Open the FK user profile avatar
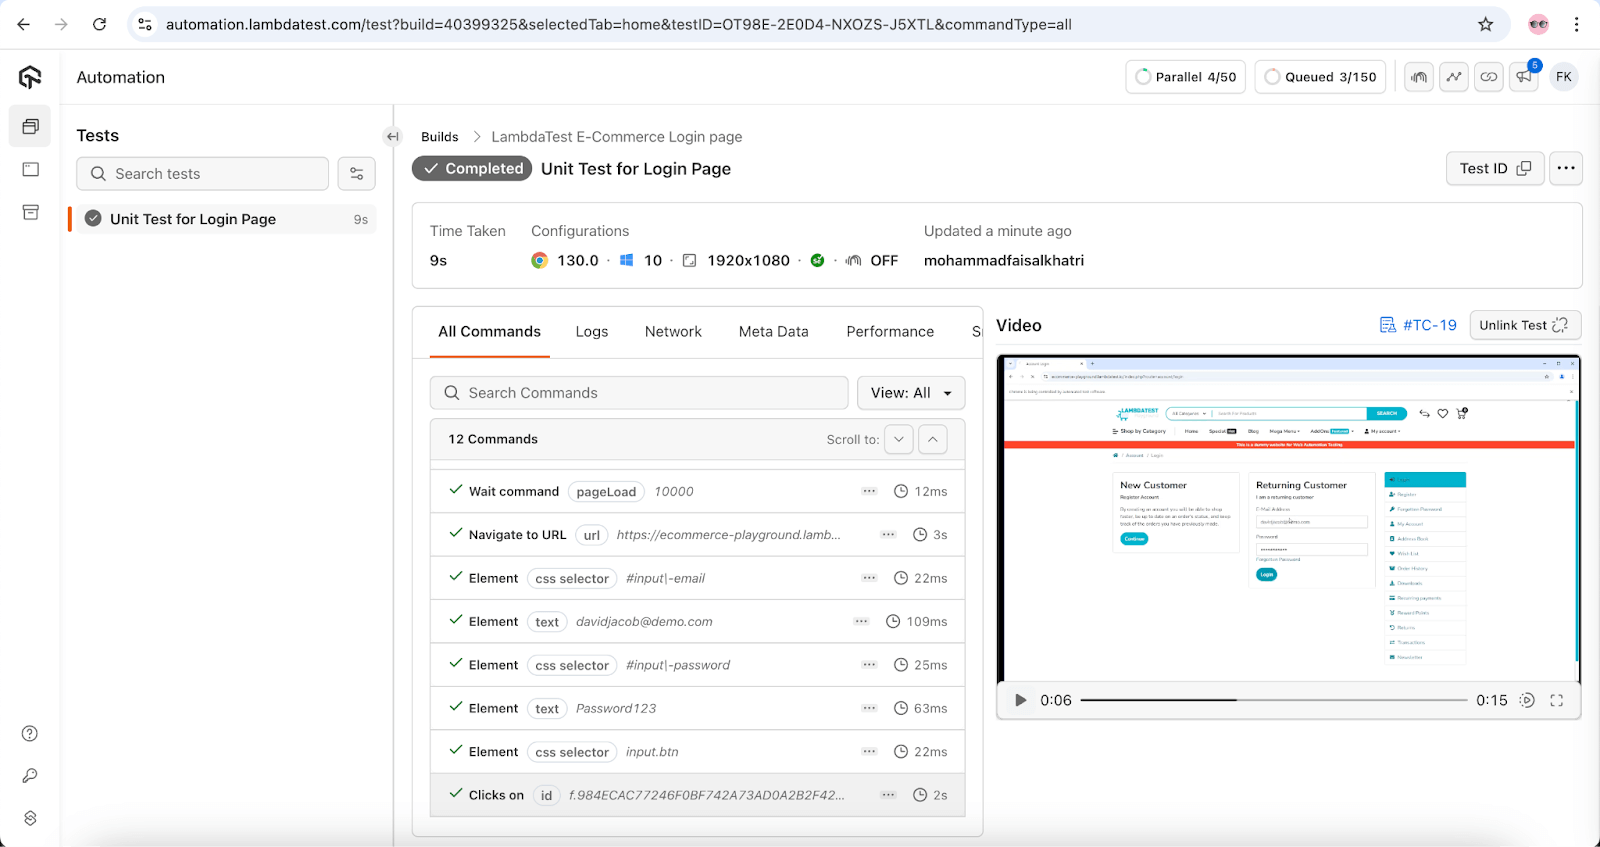The height and width of the screenshot is (847, 1600). [1564, 77]
